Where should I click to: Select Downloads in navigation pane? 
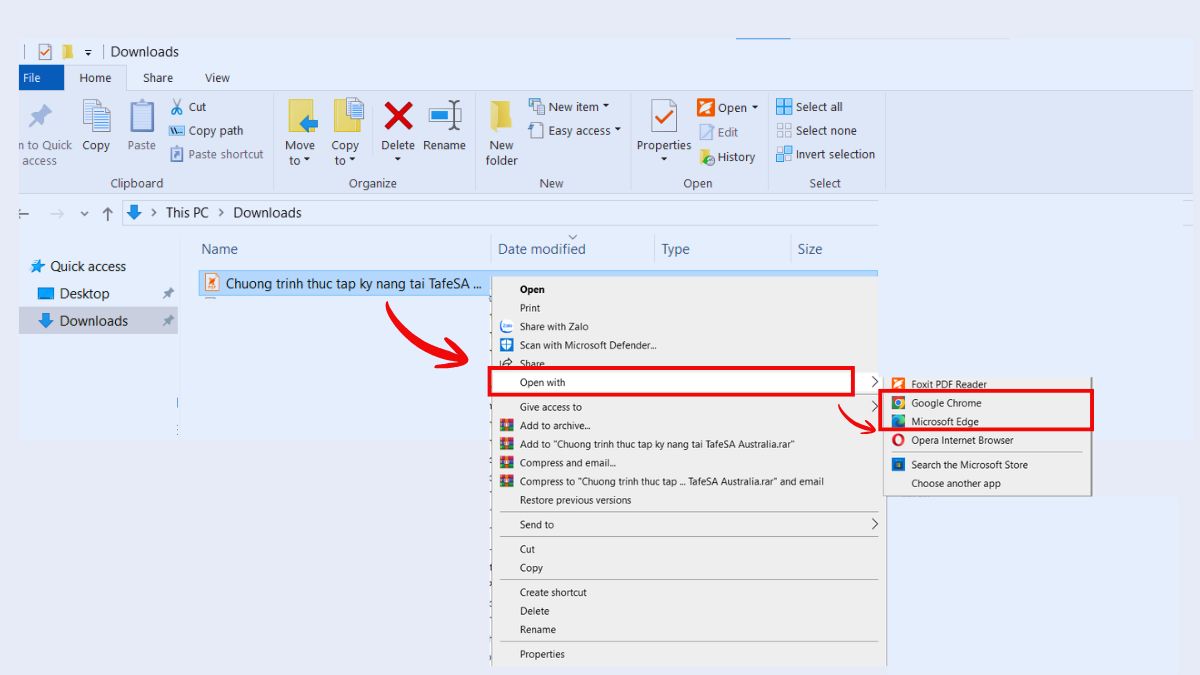[x=99, y=321]
